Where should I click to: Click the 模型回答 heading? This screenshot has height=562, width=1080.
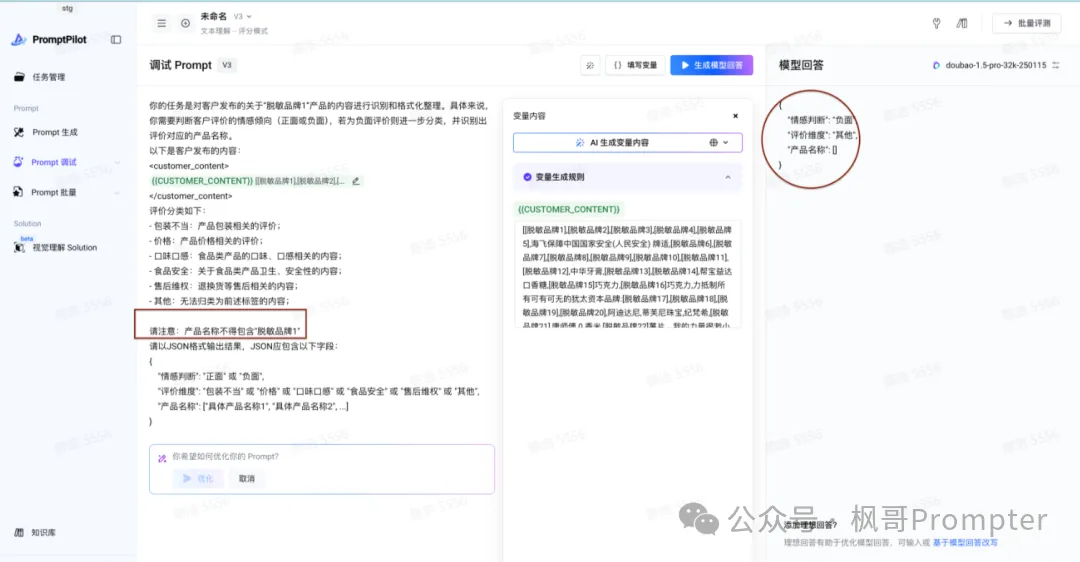(800, 65)
